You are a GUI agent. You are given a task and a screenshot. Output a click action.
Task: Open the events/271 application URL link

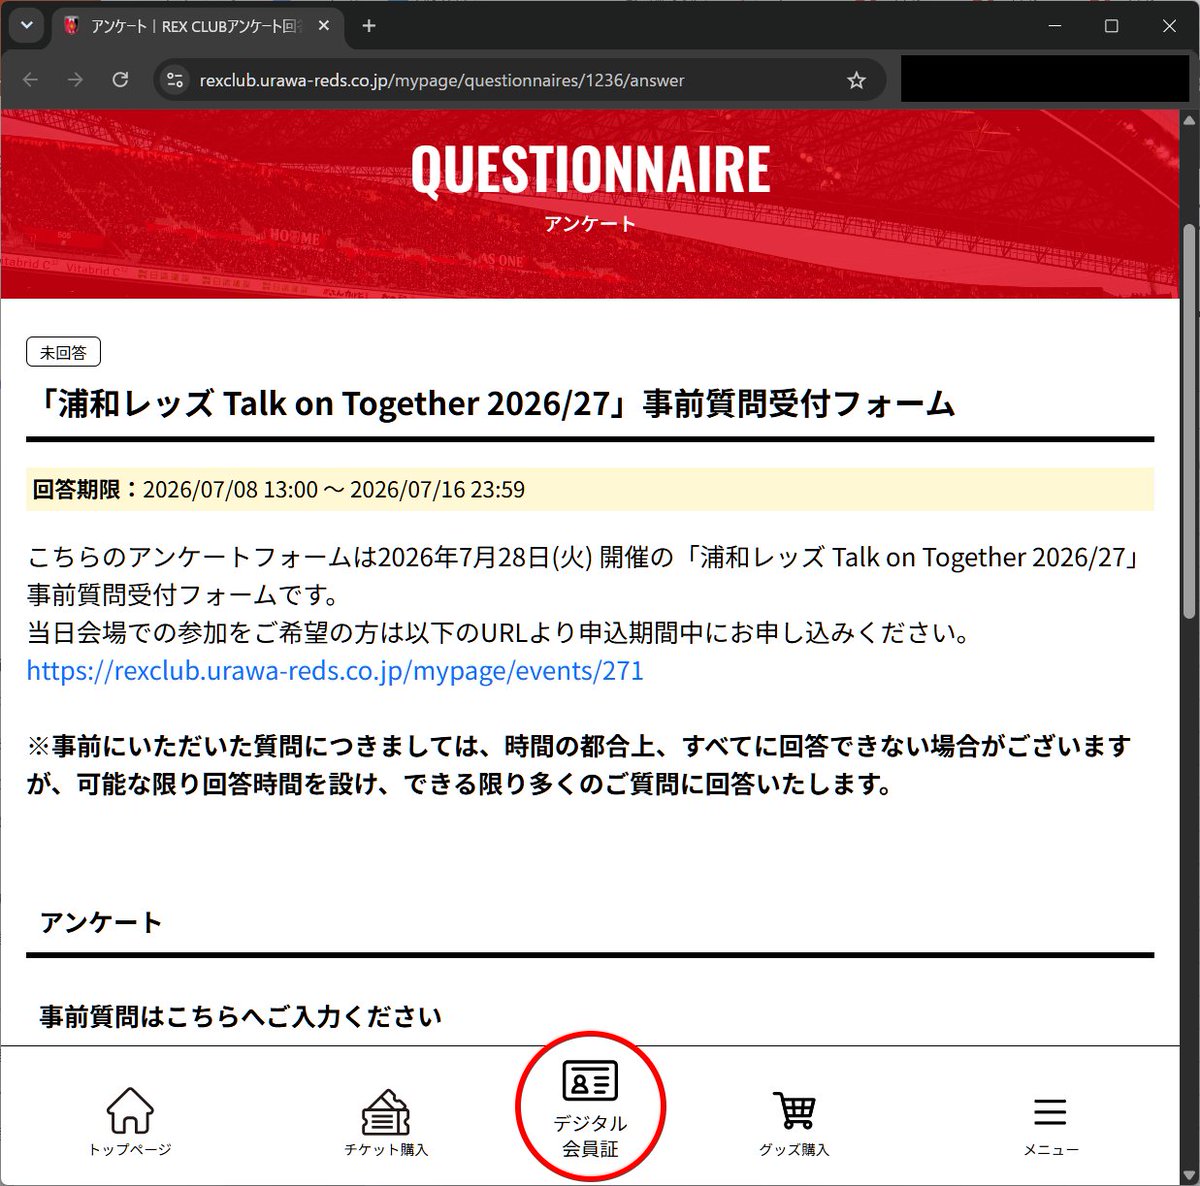[x=335, y=670]
